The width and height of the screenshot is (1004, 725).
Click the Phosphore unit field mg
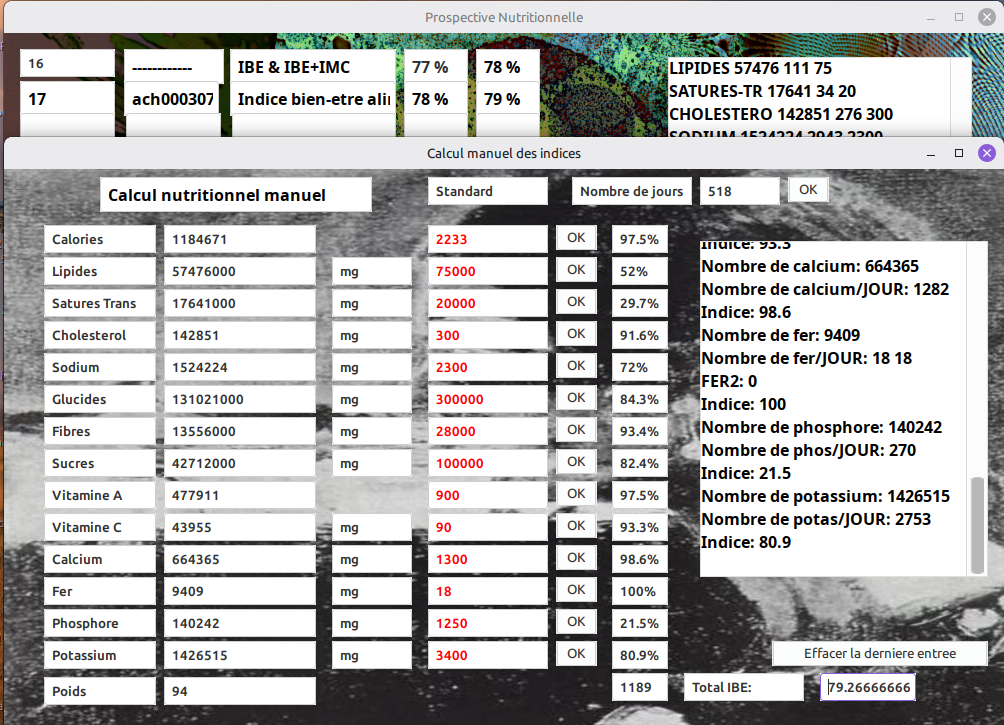pos(371,624)
